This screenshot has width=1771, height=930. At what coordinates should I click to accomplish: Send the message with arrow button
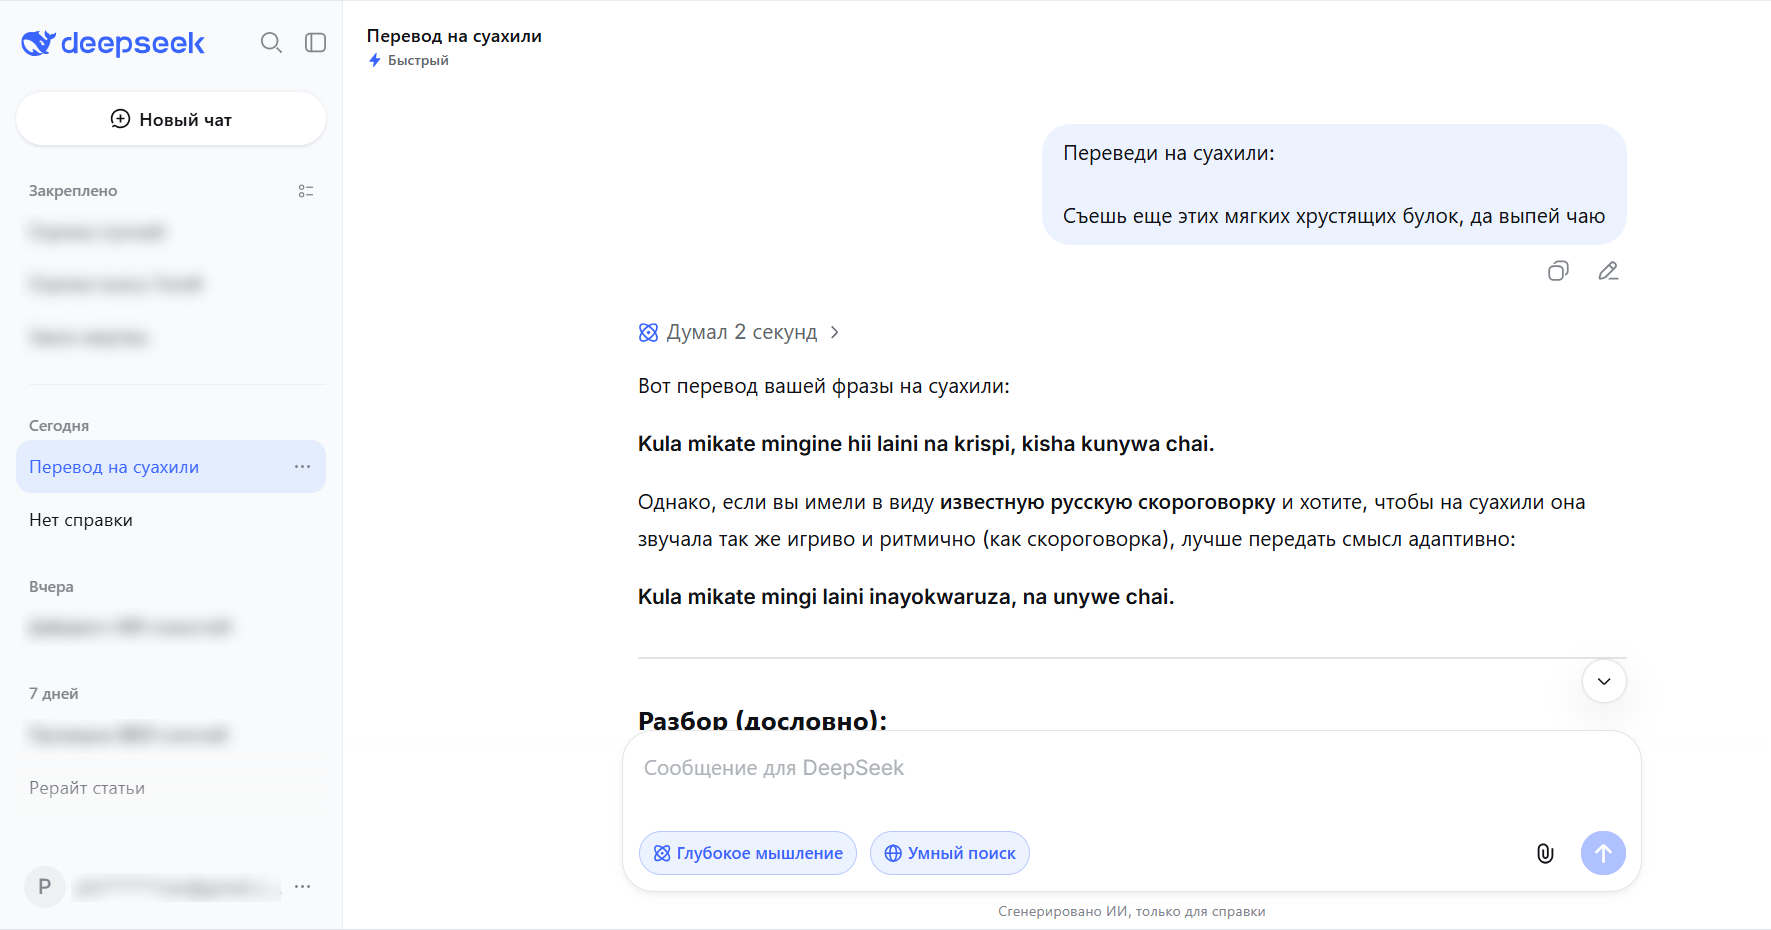point(1603,853)
